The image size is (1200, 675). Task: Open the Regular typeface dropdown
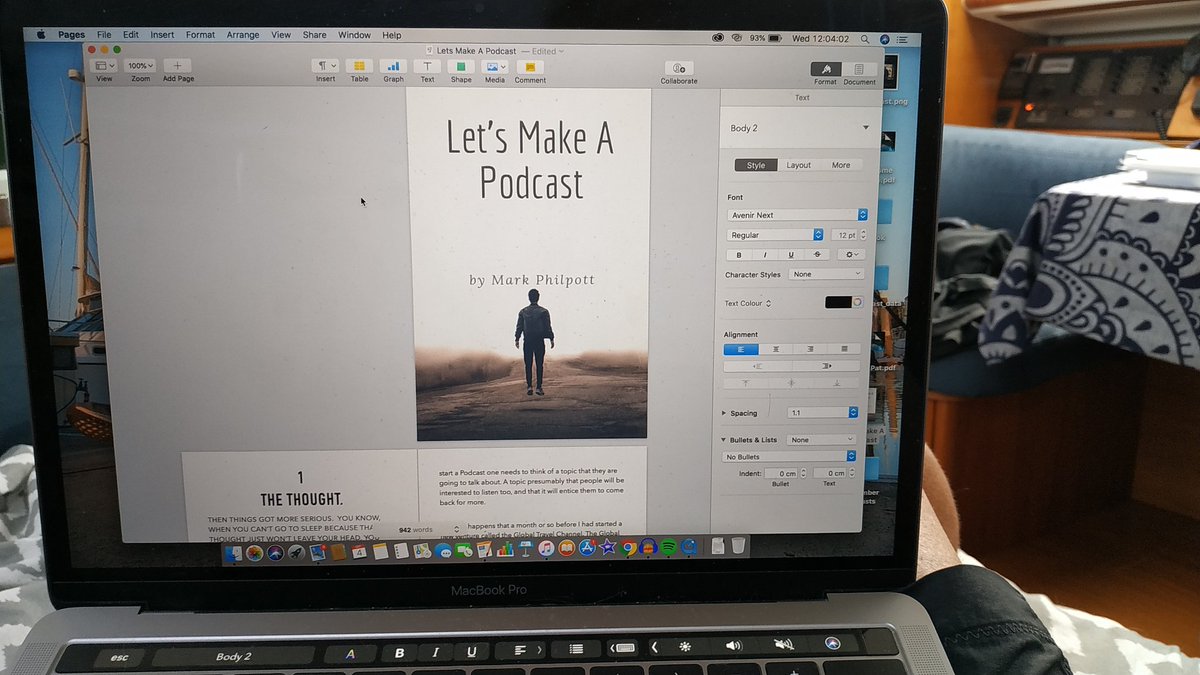(x=775, y=235)
